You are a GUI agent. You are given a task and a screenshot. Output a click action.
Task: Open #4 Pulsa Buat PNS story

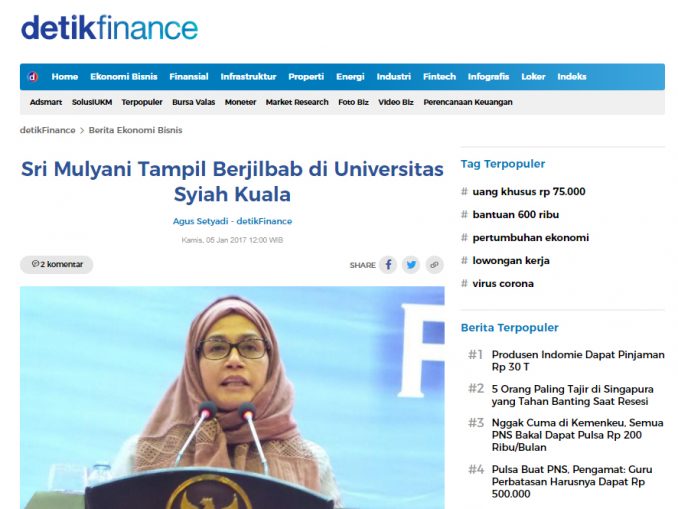pyautogui.click(x=572, y=481)
